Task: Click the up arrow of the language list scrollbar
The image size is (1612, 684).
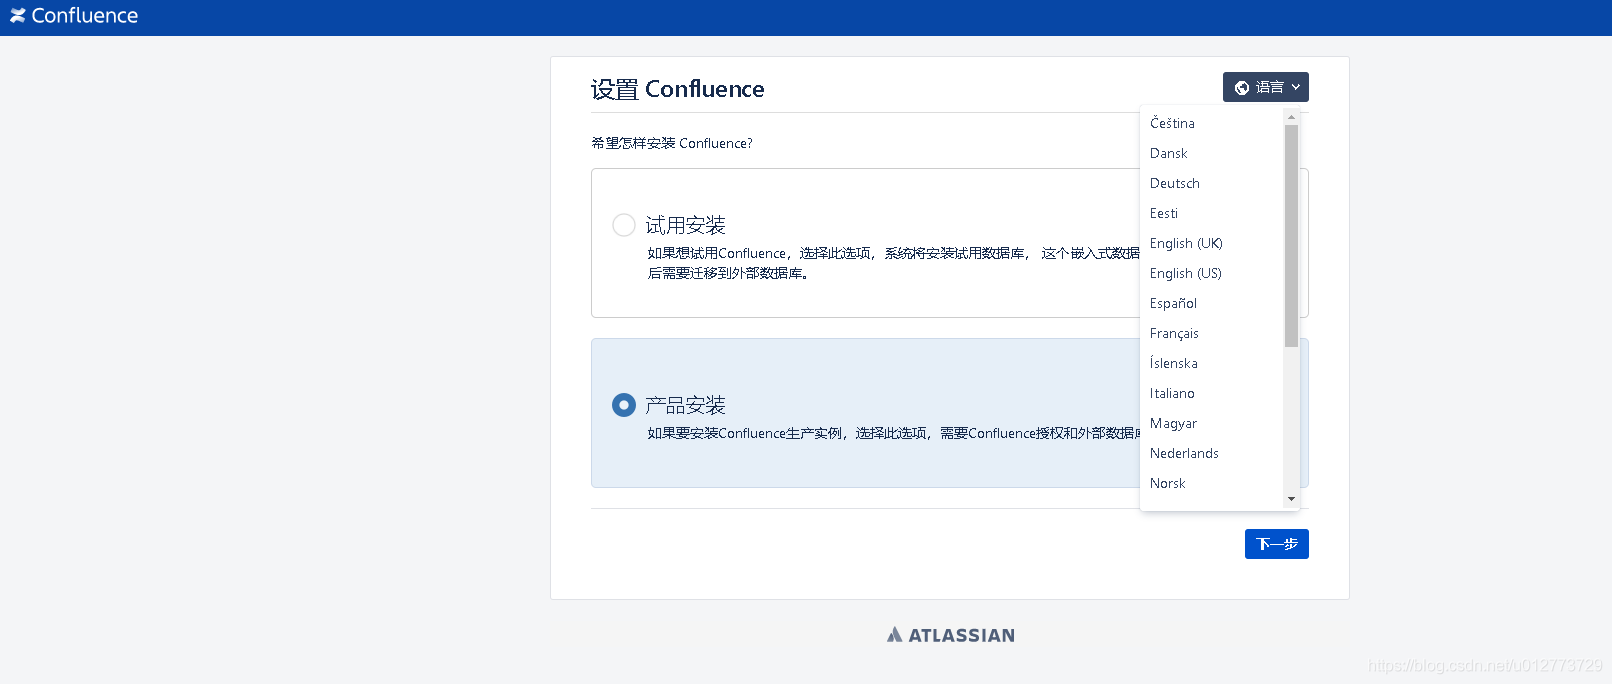Action: click(x=1291, y=116)
